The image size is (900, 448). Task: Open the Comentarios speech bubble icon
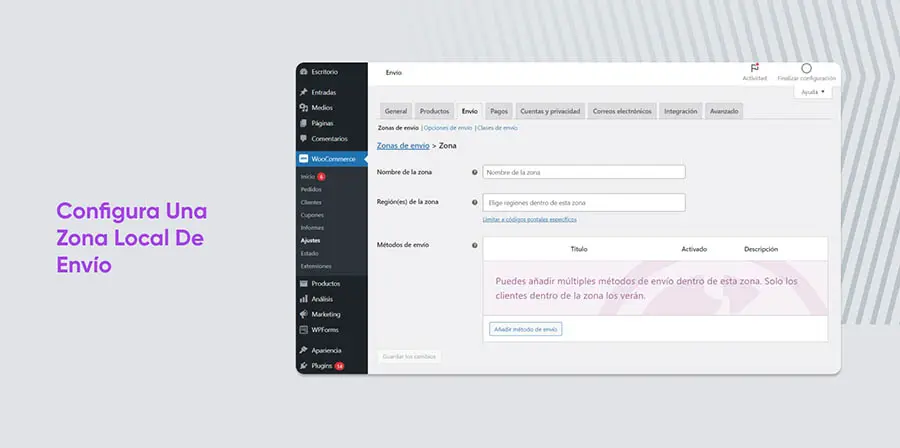[x=304, y=139]
